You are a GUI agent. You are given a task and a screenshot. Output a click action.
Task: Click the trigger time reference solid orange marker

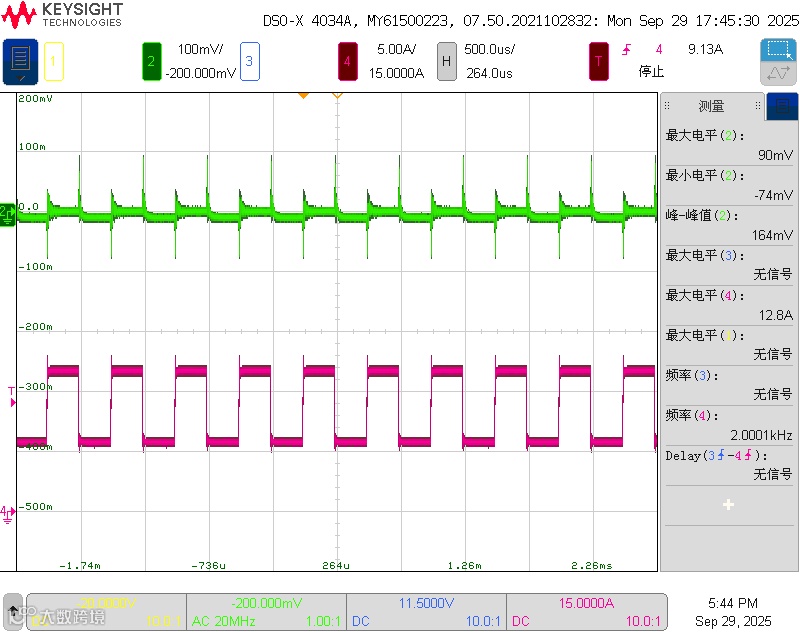tap(303, 95)
